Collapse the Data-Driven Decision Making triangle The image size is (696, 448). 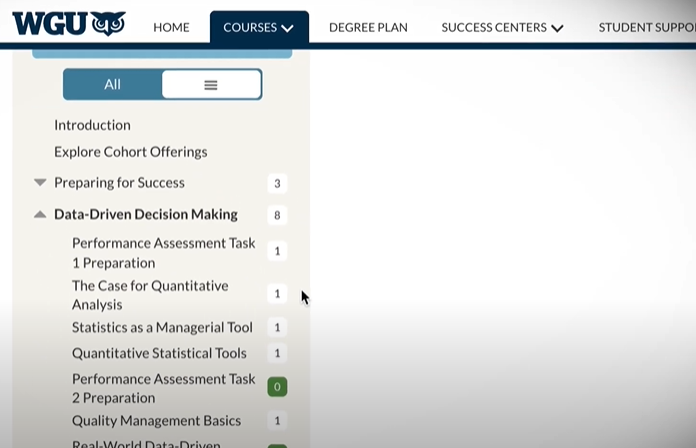(40, 215)
